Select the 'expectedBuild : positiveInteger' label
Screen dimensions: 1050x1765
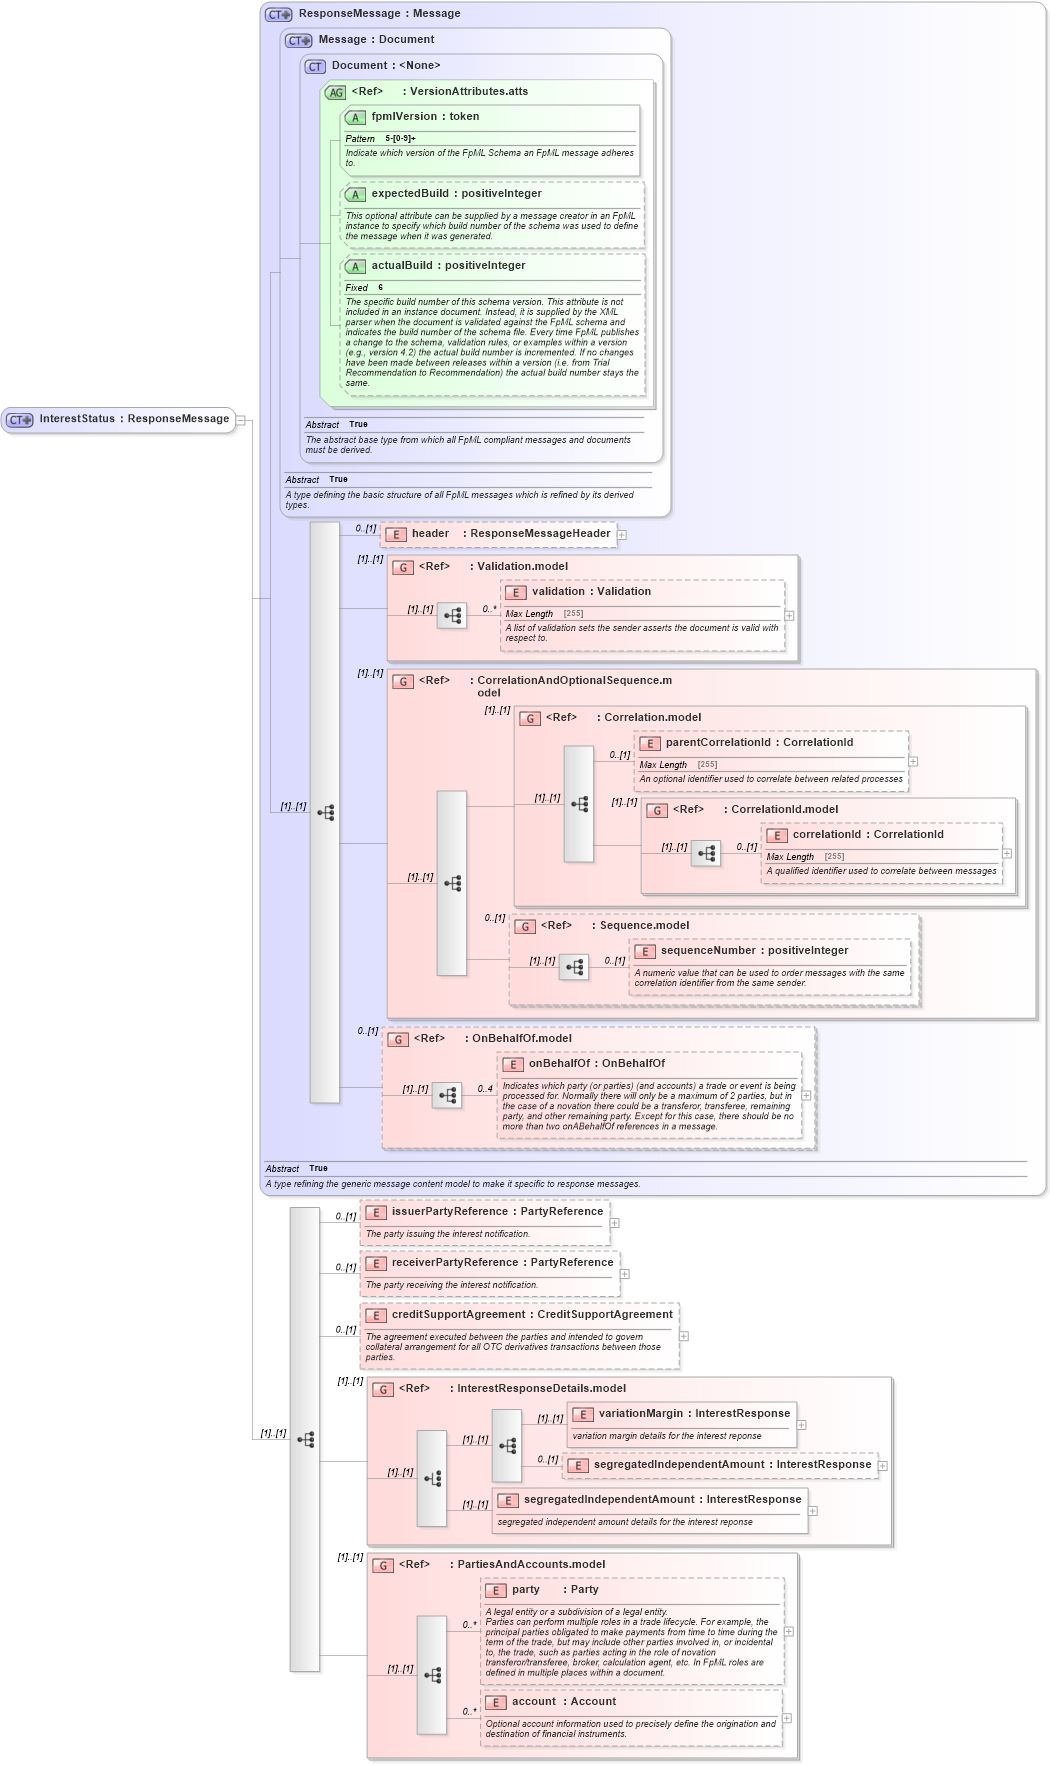[x=456, y=194]
